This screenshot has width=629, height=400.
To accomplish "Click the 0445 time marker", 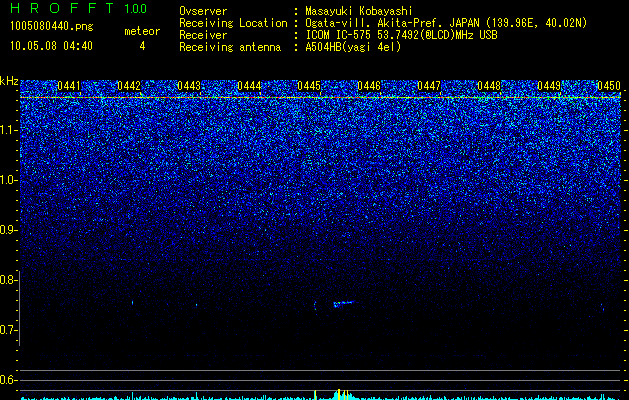I will [x=309, y=86].
